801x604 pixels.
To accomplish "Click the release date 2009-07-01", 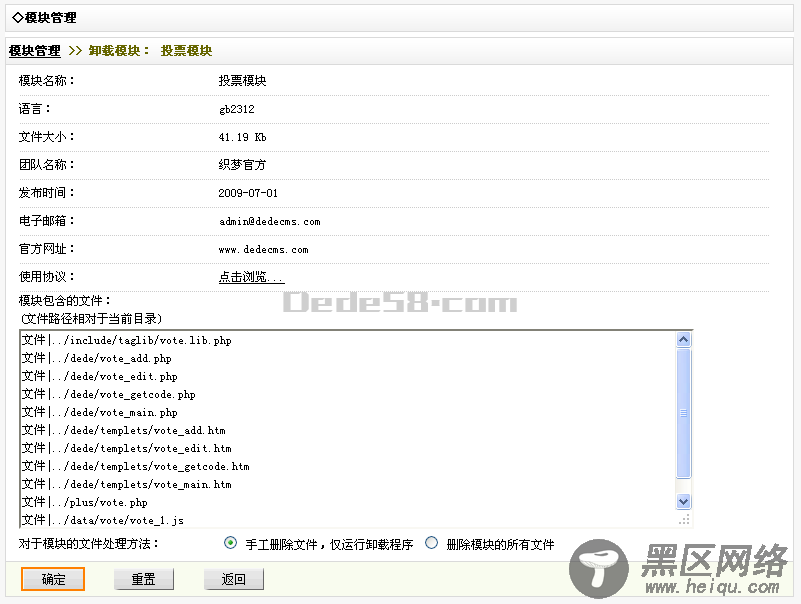I will pyautogui.click(x=248, y=193).
